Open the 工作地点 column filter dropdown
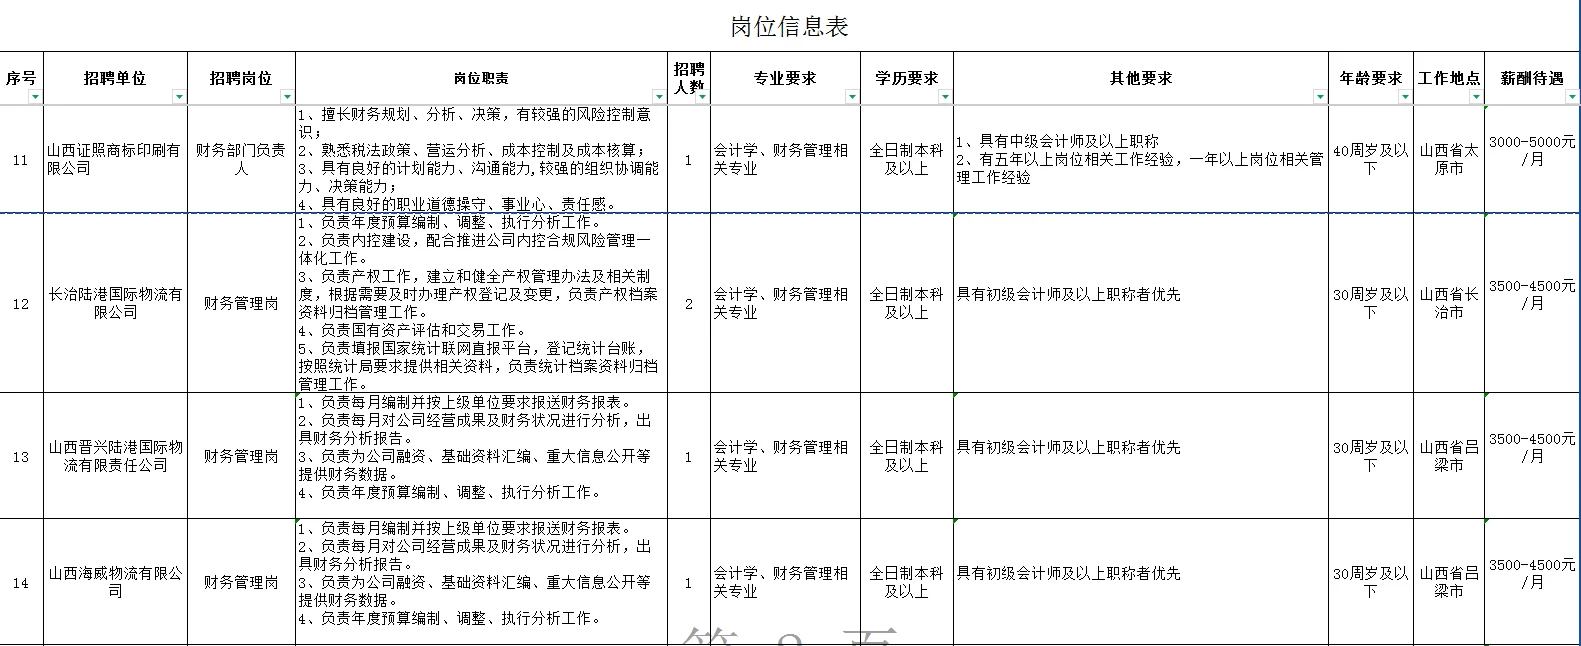Screen dimensions: 1581x646 [1477, 97]
